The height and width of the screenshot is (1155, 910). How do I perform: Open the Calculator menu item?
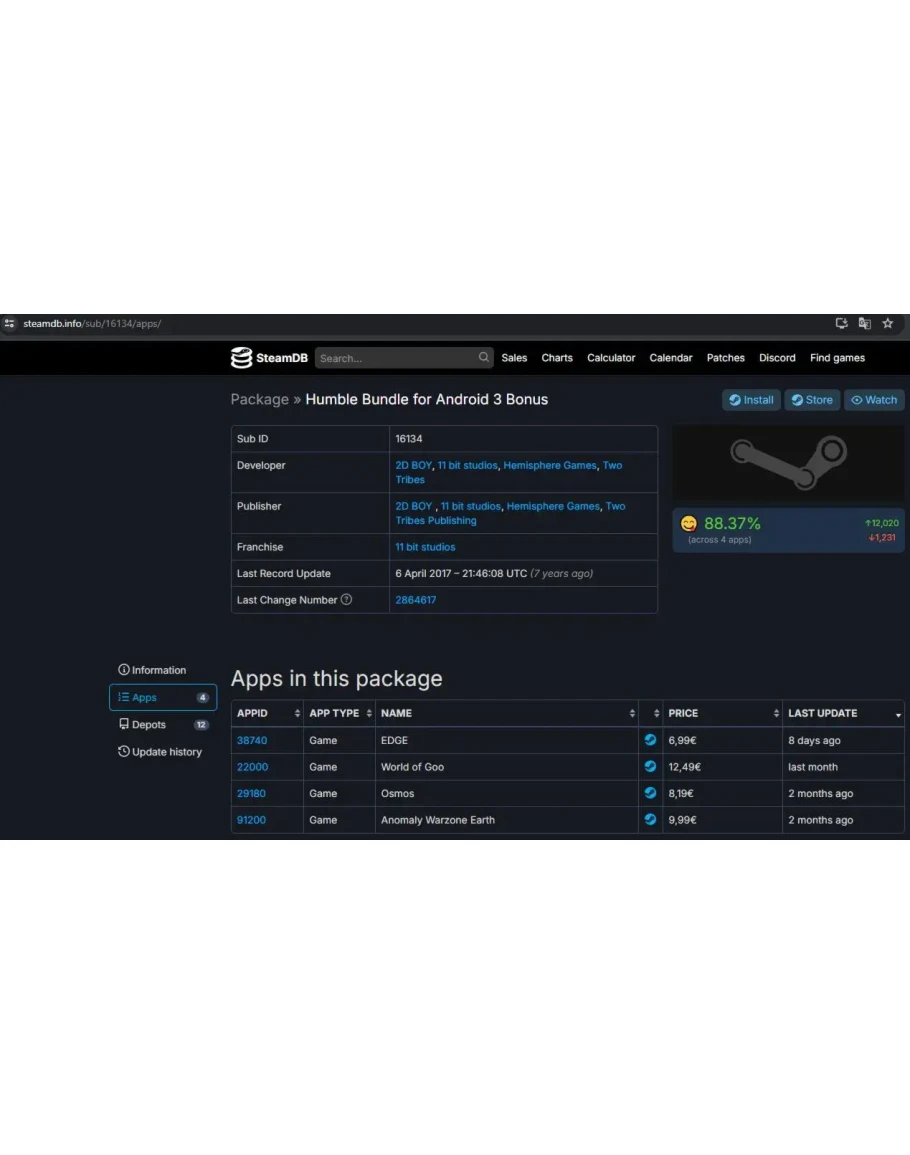coord(611,358)
